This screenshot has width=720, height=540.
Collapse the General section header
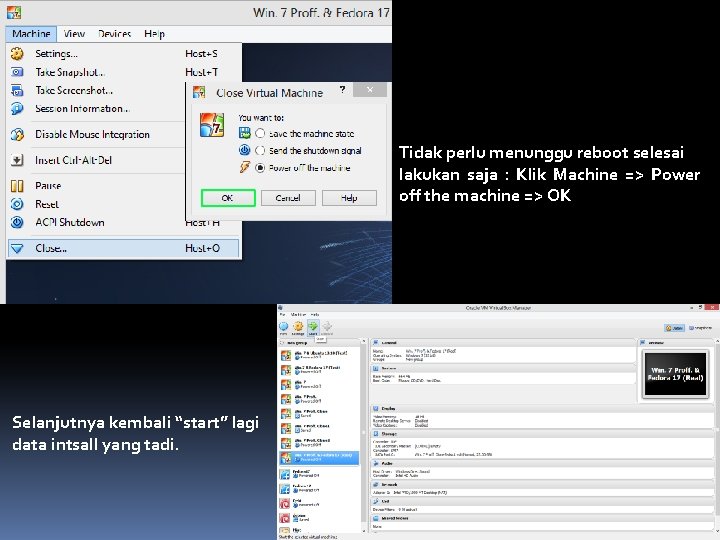503,343
